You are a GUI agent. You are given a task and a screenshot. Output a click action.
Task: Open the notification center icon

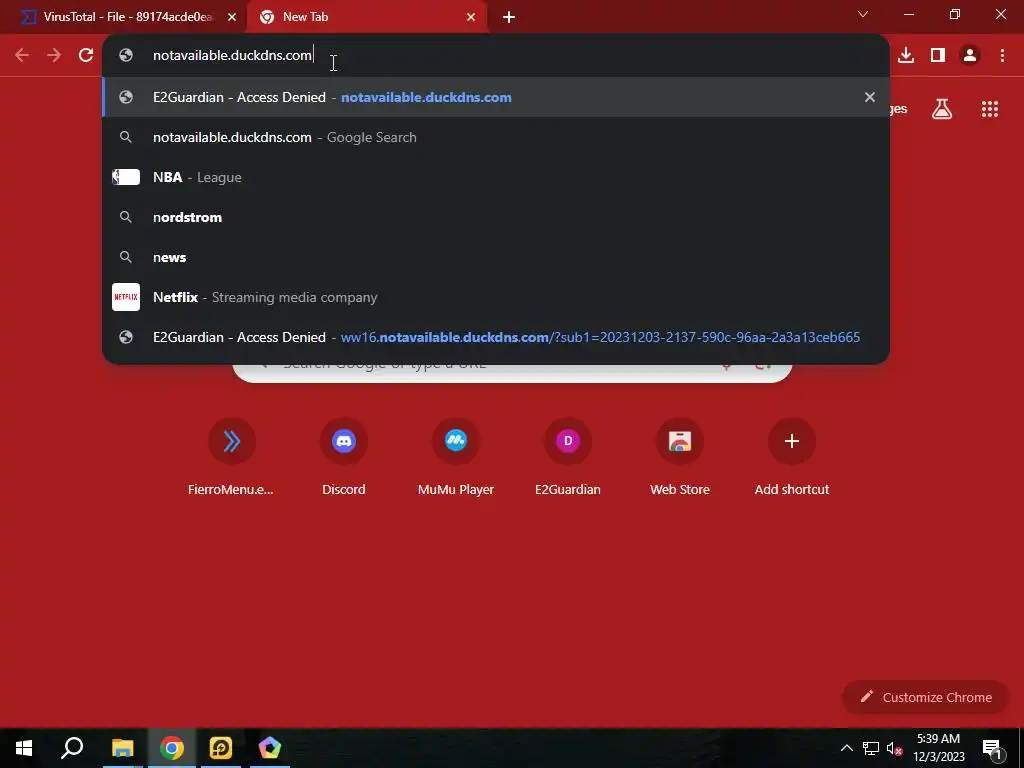pyautogui.click(x=992, y=748)
